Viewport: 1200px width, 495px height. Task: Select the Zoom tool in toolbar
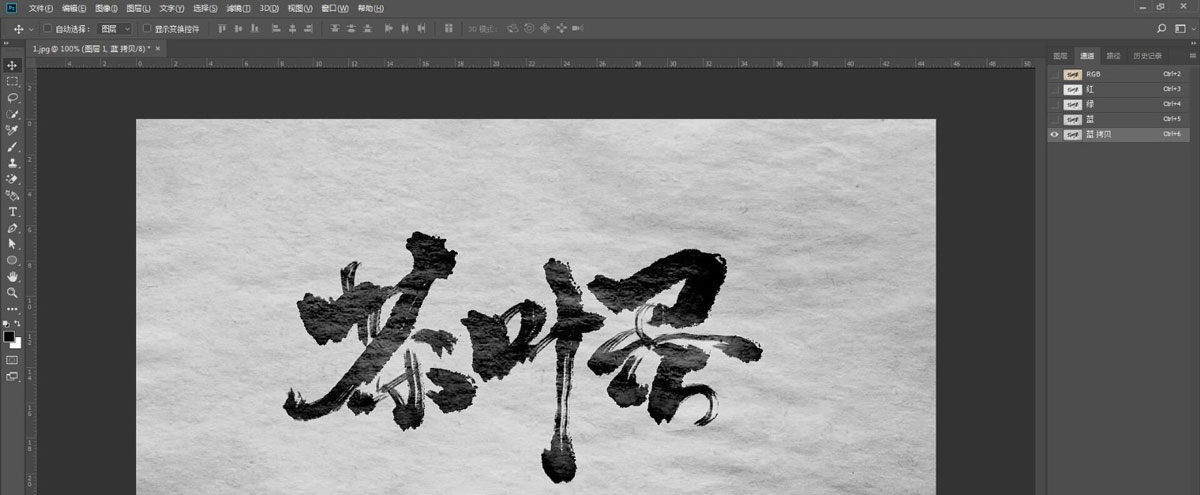12,292
